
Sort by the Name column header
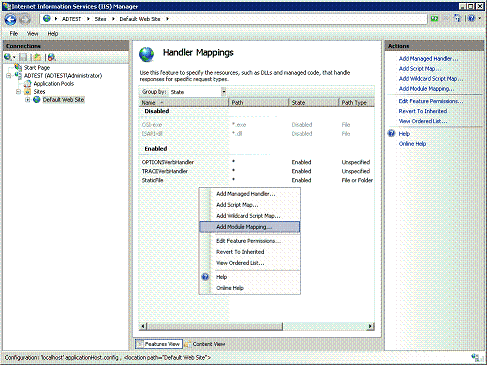pos(184,103)
